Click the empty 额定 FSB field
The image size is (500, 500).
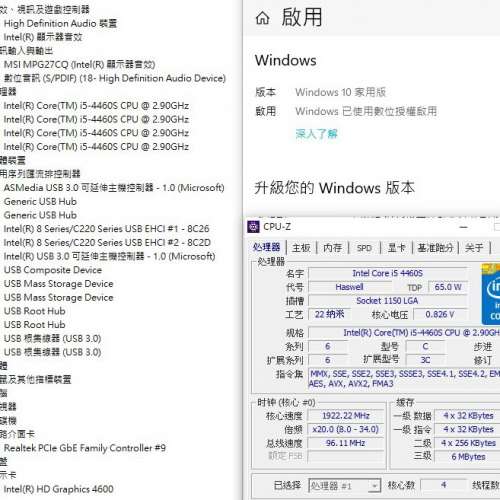click(346, 456)
